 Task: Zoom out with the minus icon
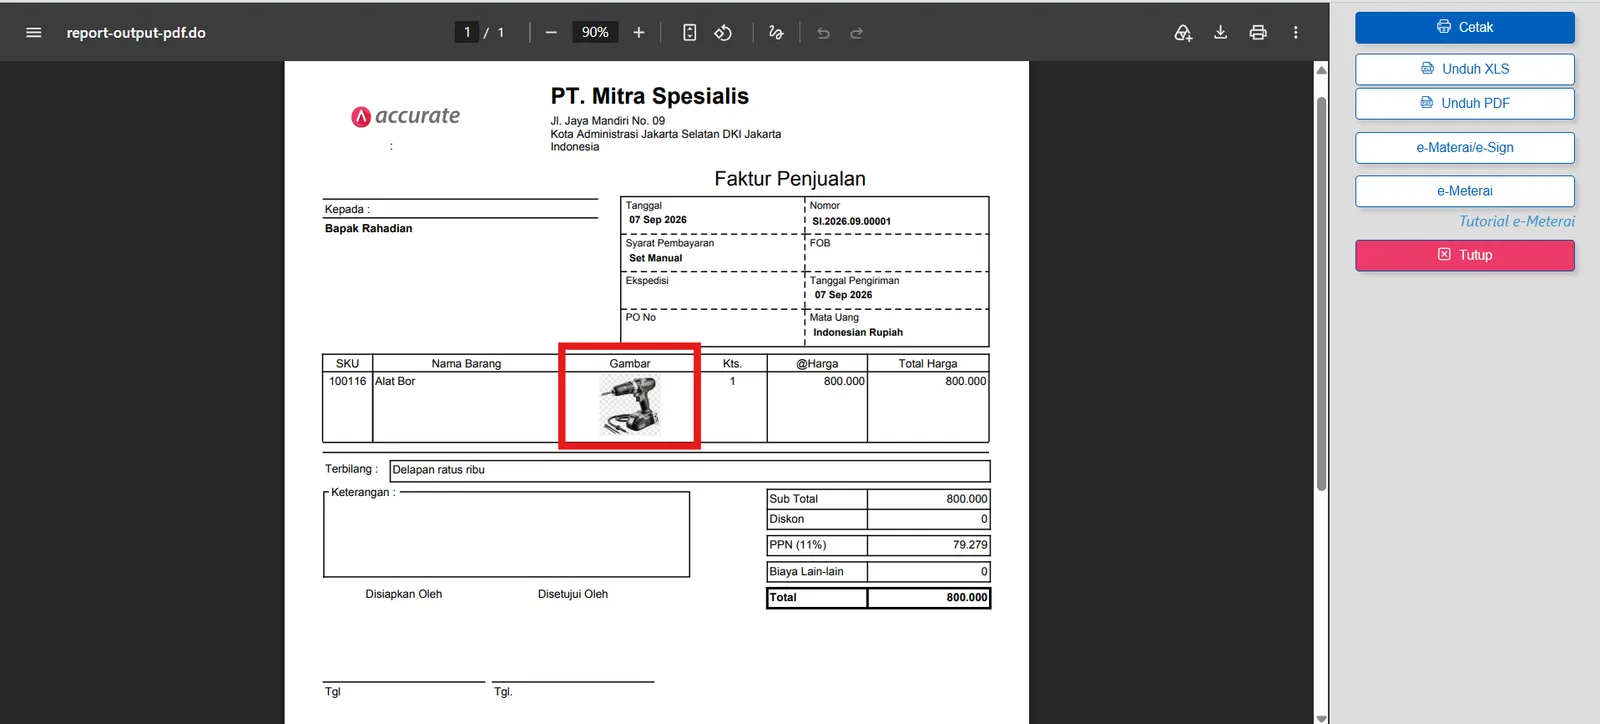pyautogui.click(x=551, y=33)
